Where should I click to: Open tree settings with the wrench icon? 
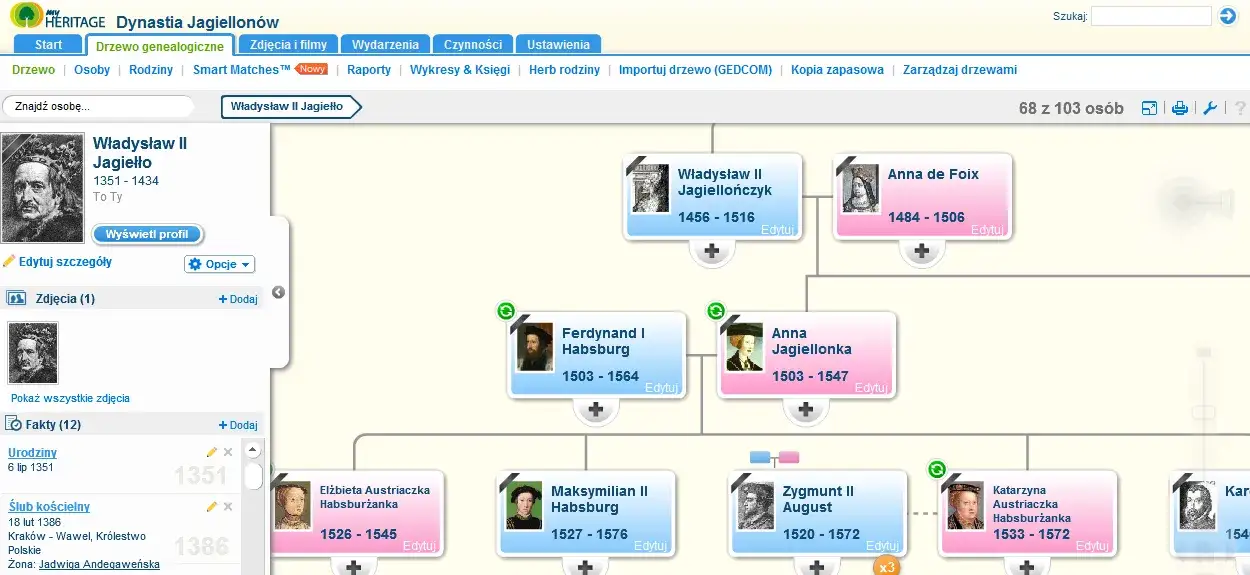click(1210, 108)
